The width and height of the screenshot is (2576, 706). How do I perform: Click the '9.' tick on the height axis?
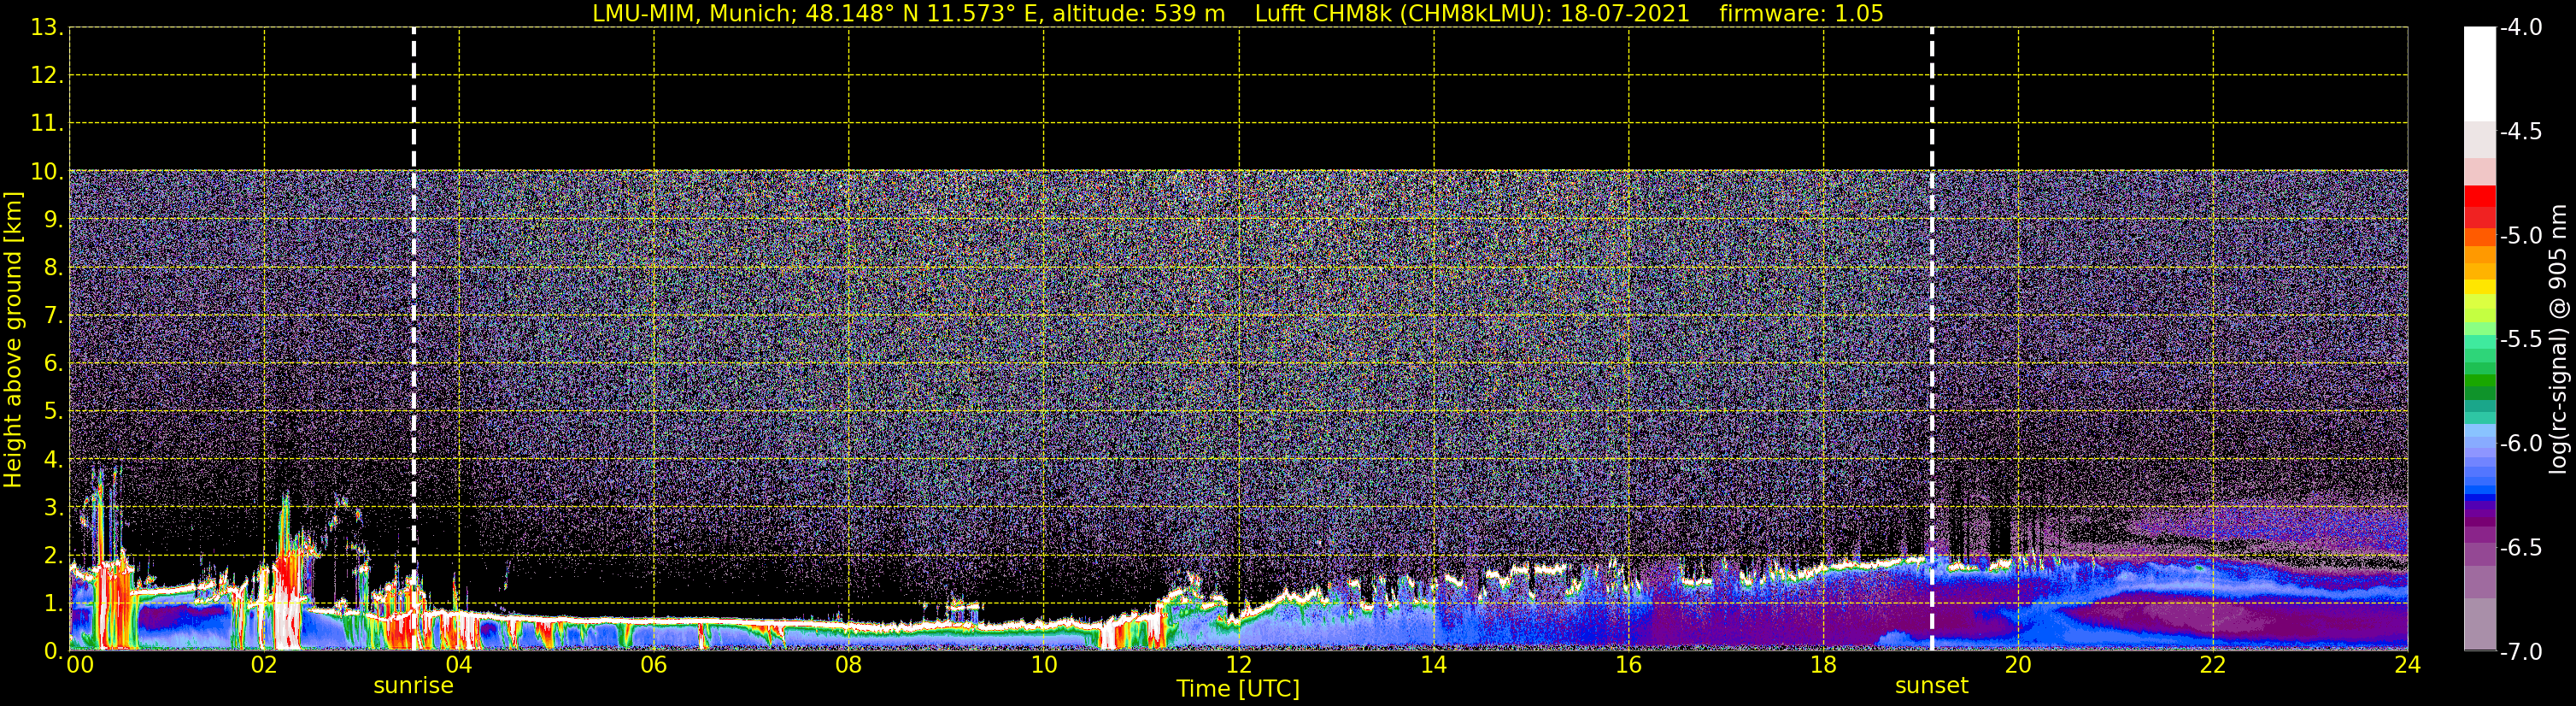point(53,220)
